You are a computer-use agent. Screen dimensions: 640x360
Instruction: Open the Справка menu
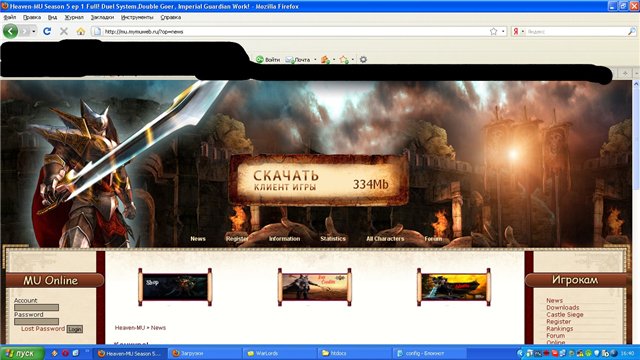point(171,18)
